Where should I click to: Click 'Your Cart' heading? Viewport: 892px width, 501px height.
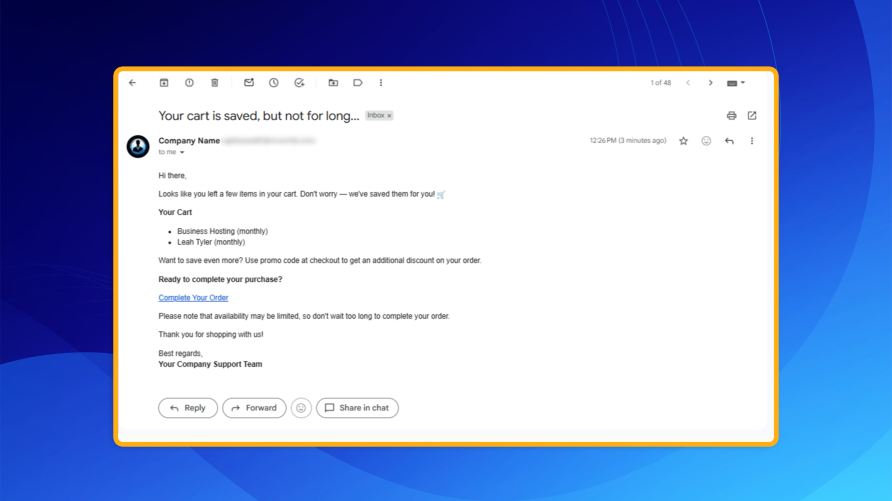[x=175, y=212]
